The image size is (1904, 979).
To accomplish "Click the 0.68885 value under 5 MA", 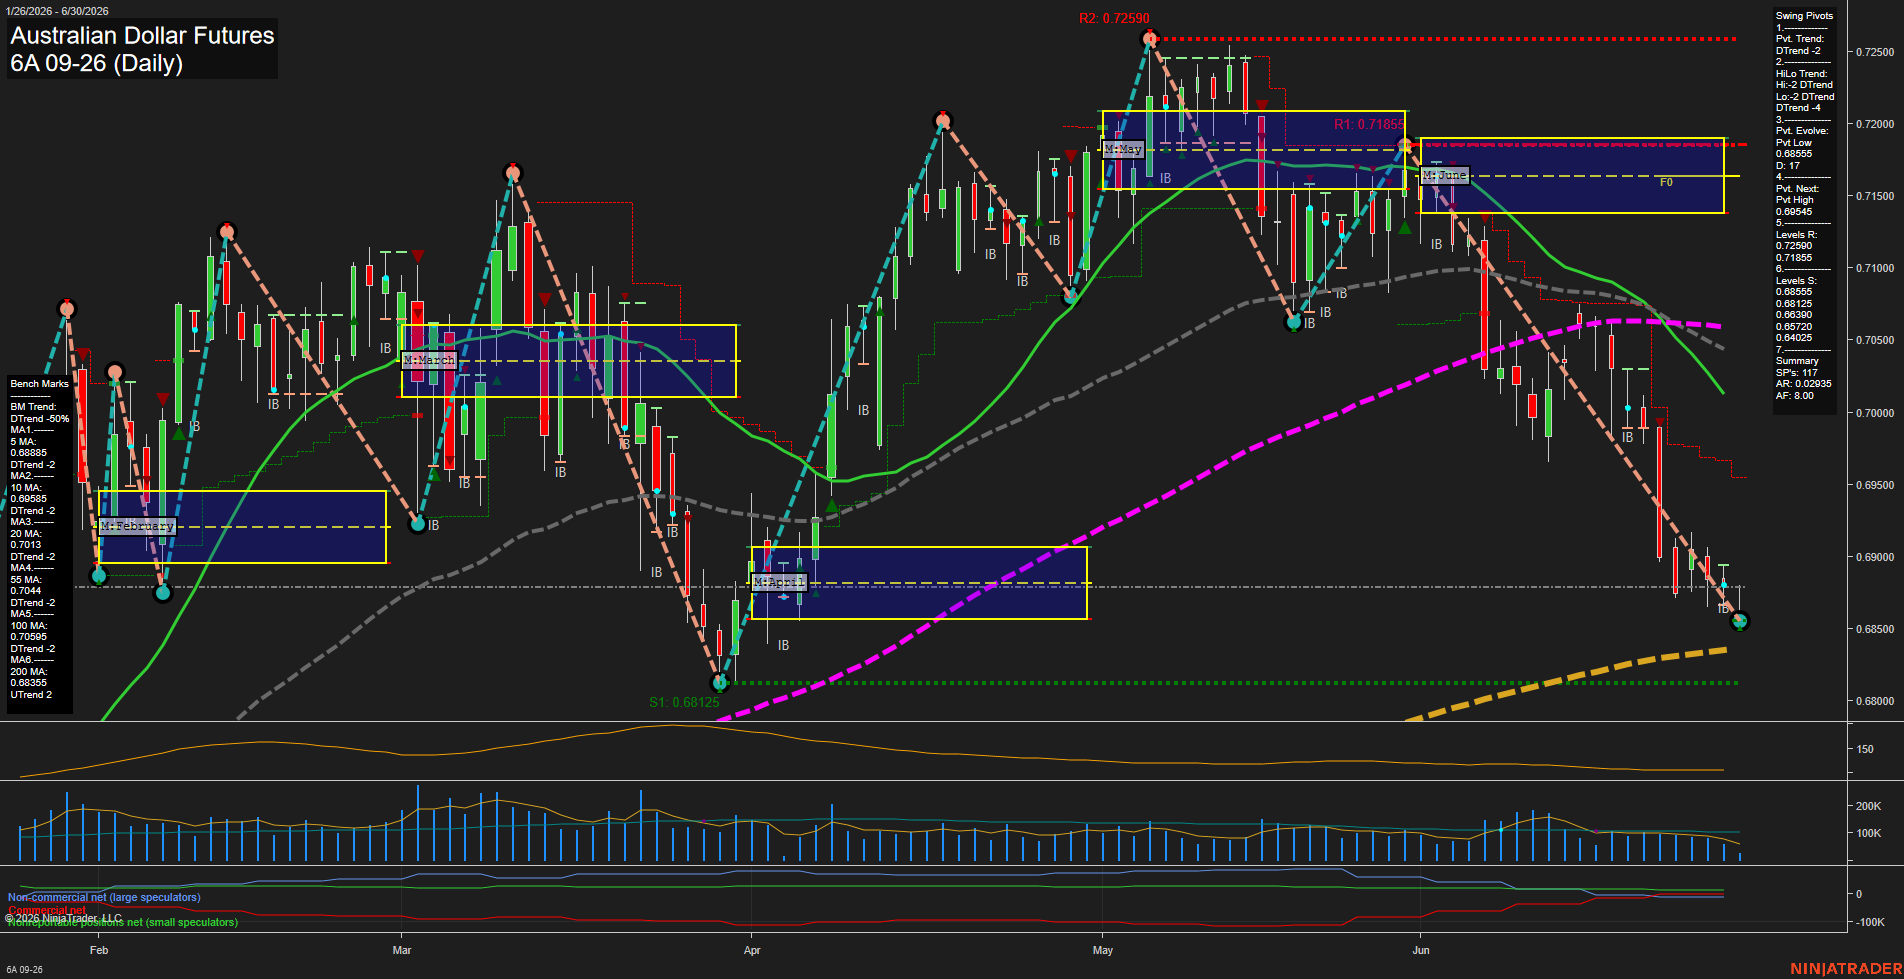I will coord(29,453).
